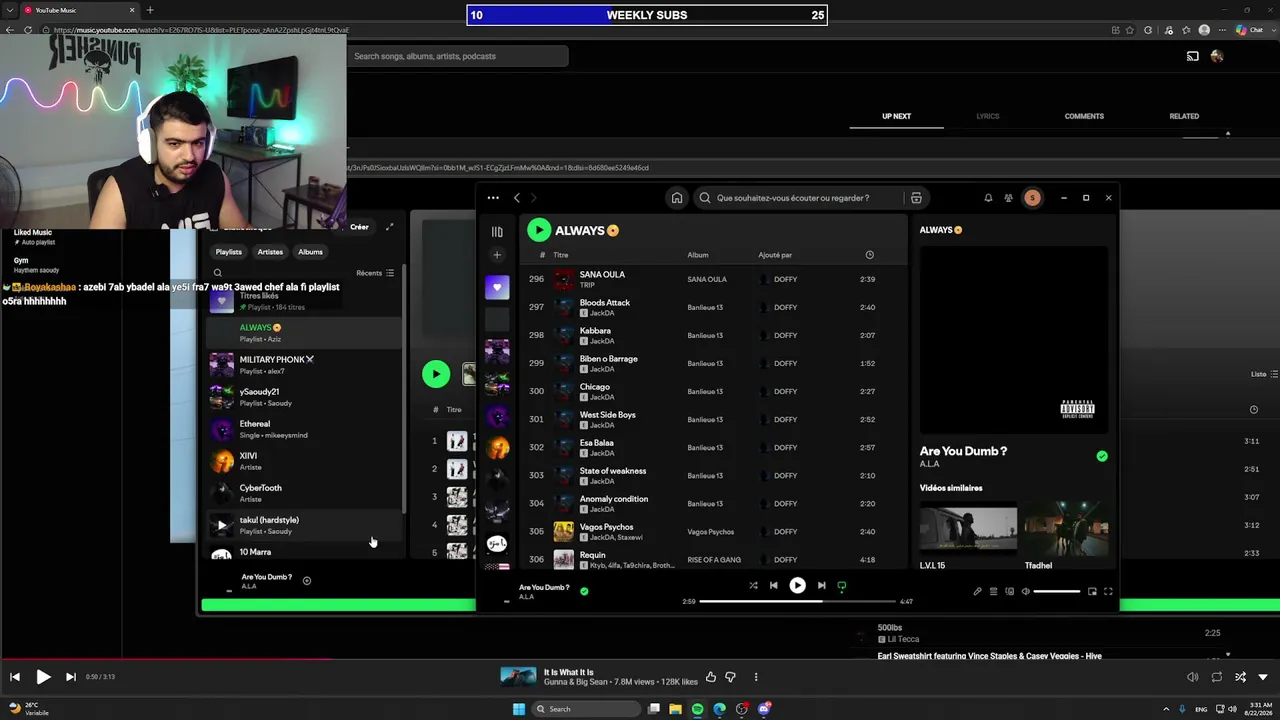This screenshot has width=1280, height=720.
Task: Open the Browse icon in Spotify's search bar
Action: pyautogui.click(x=916, y=198)
